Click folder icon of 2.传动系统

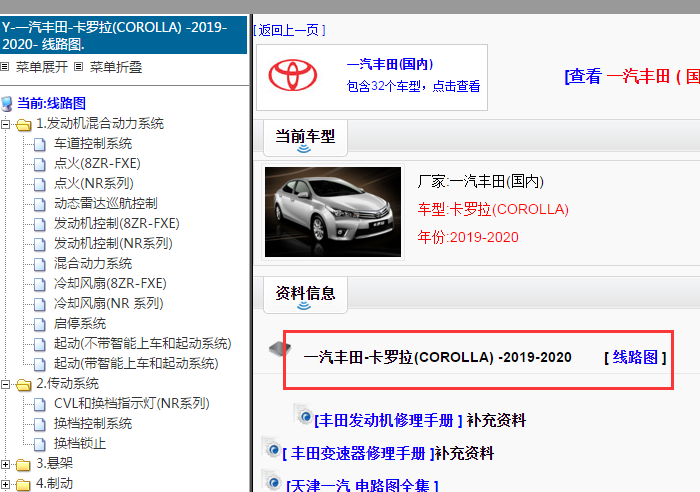(24, 384)
